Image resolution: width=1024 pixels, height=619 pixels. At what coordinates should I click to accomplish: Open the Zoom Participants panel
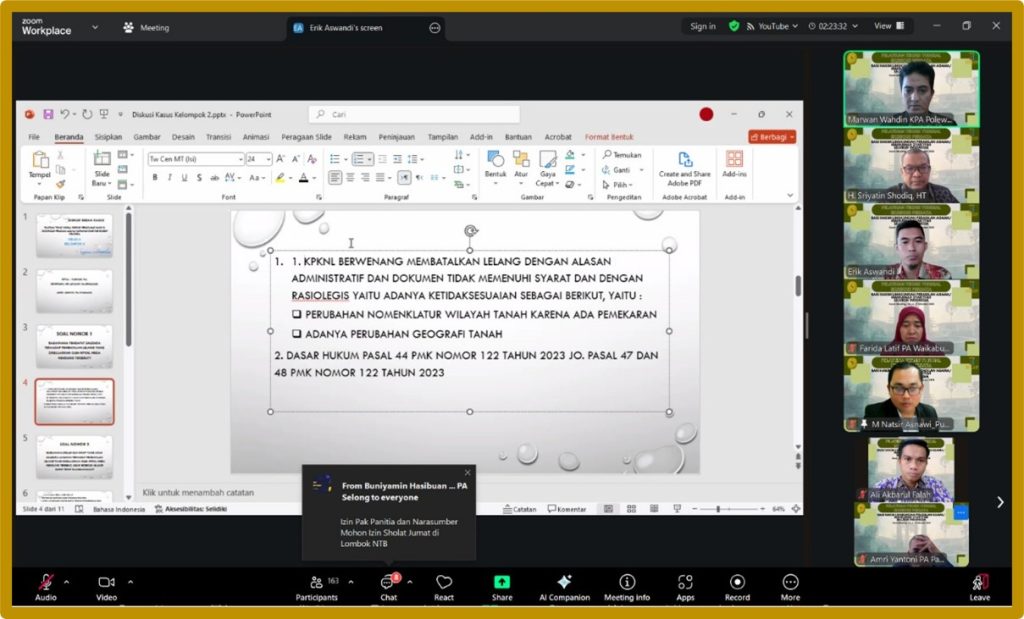pos(316,583)
